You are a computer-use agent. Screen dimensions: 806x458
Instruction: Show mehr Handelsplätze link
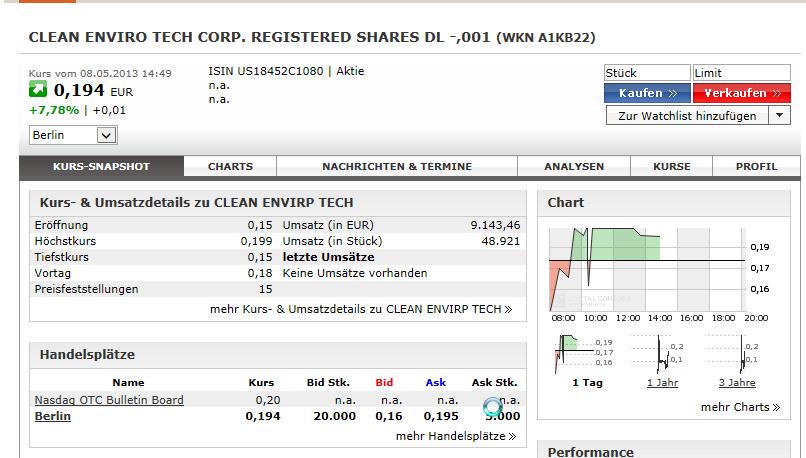point(455,436)
